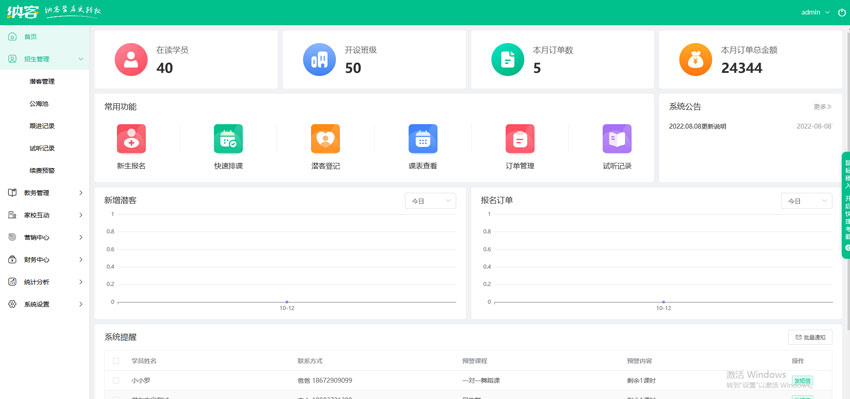Image resolution: width=850 pixels, height=399 pixels.
Task: Collapse the 招生管理 menu chevron
Action: [x=81, y=59]
